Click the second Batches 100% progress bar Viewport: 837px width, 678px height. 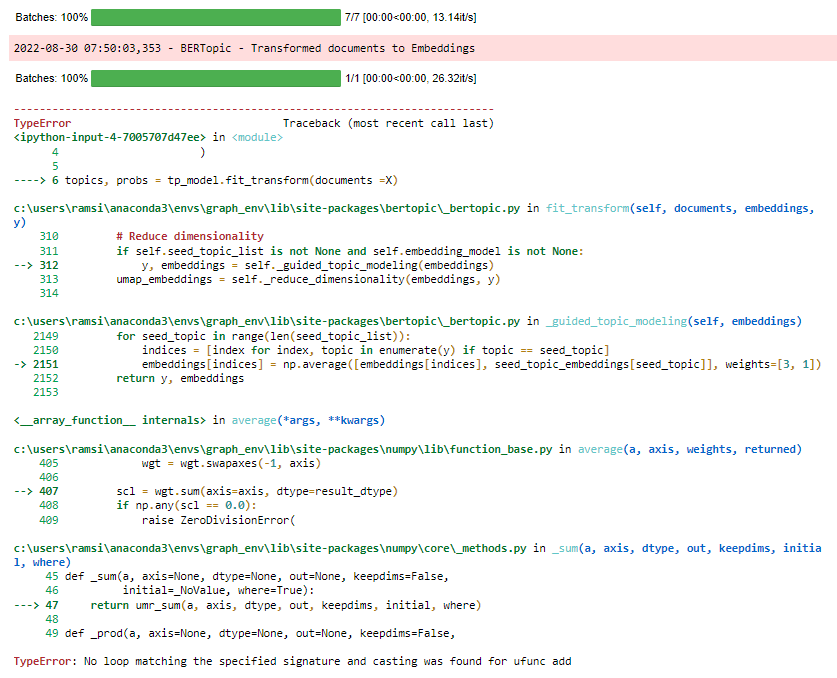click(x=214, y=79)
